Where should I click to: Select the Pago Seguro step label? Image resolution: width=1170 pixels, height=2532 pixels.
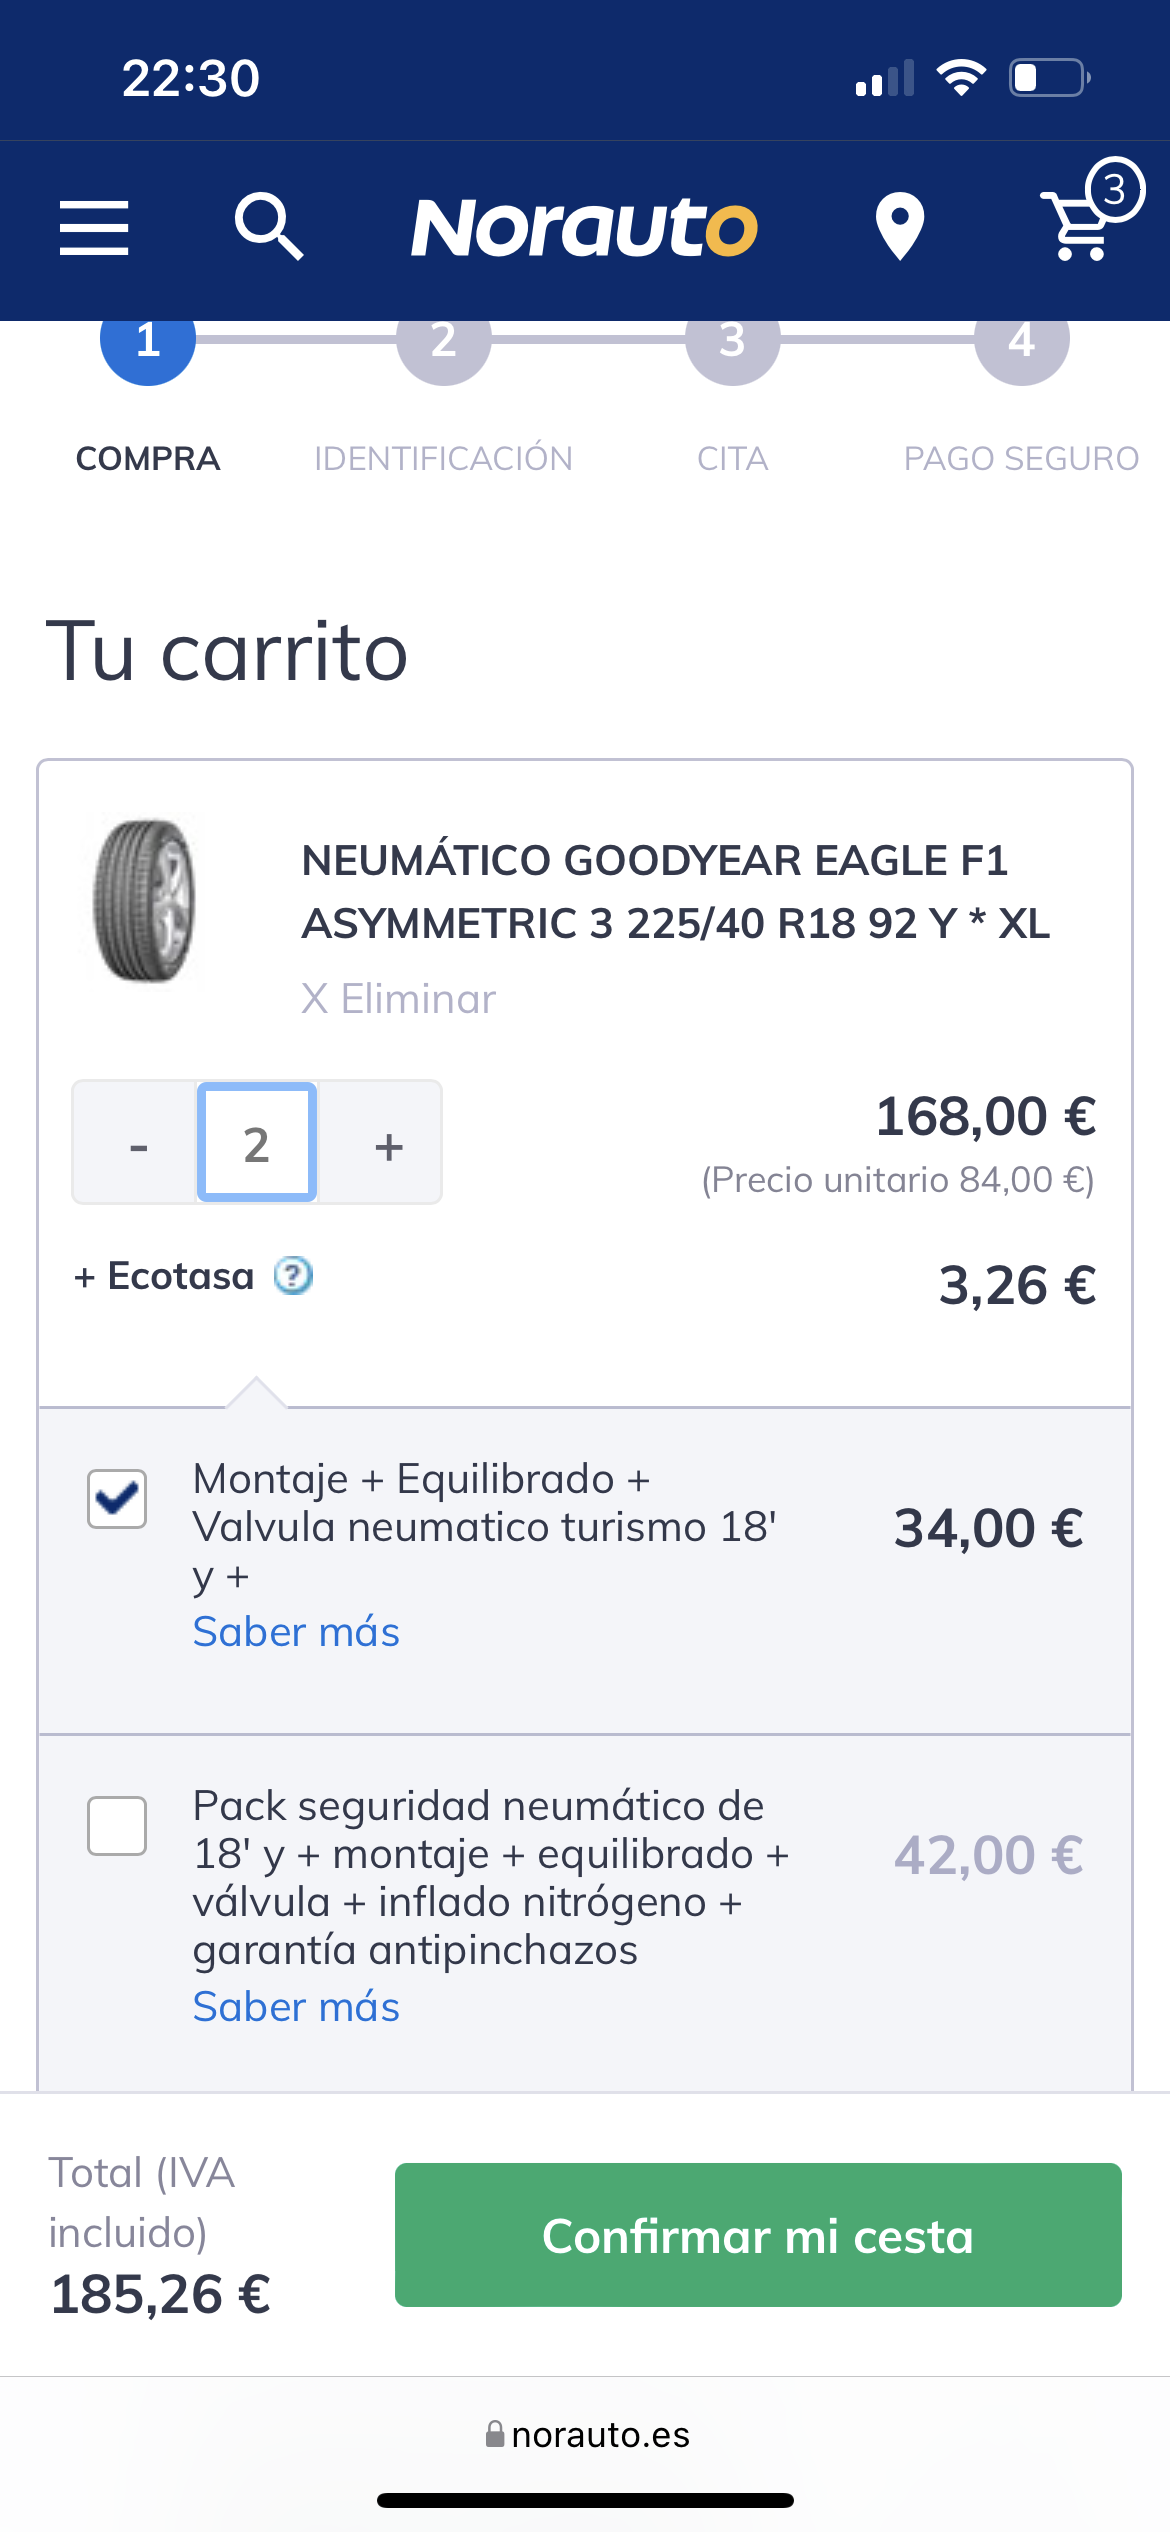(x=1020, y=459)
